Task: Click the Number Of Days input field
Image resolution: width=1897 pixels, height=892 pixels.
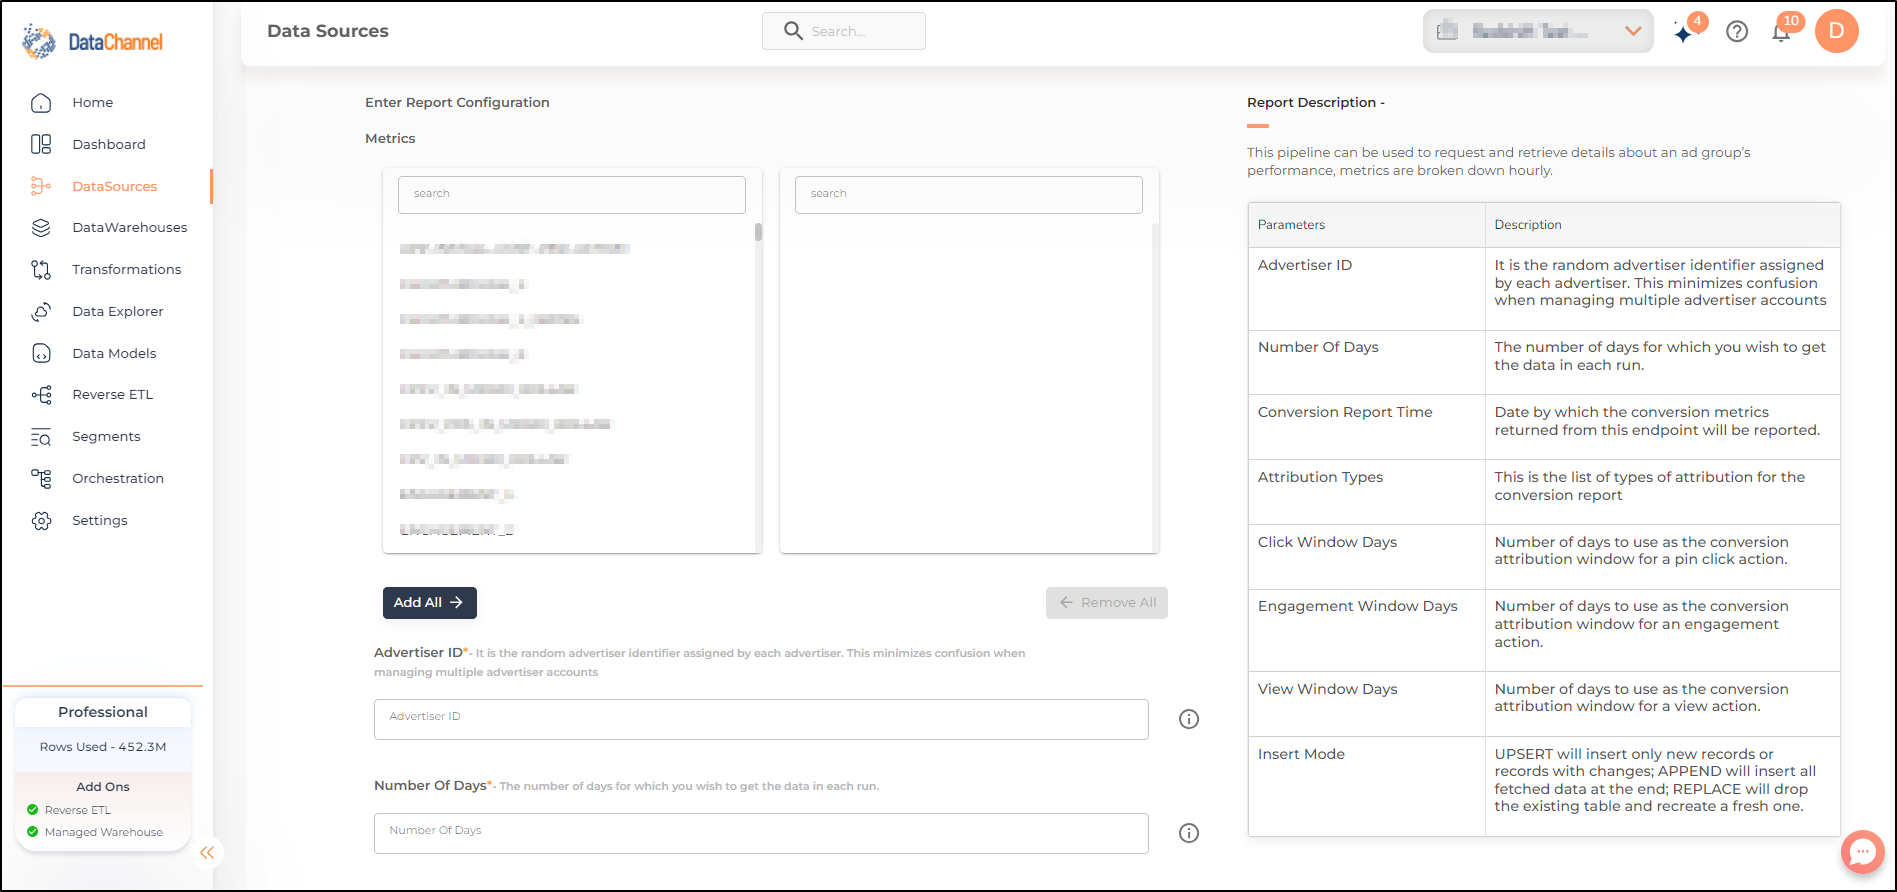Action: [761, 833]
